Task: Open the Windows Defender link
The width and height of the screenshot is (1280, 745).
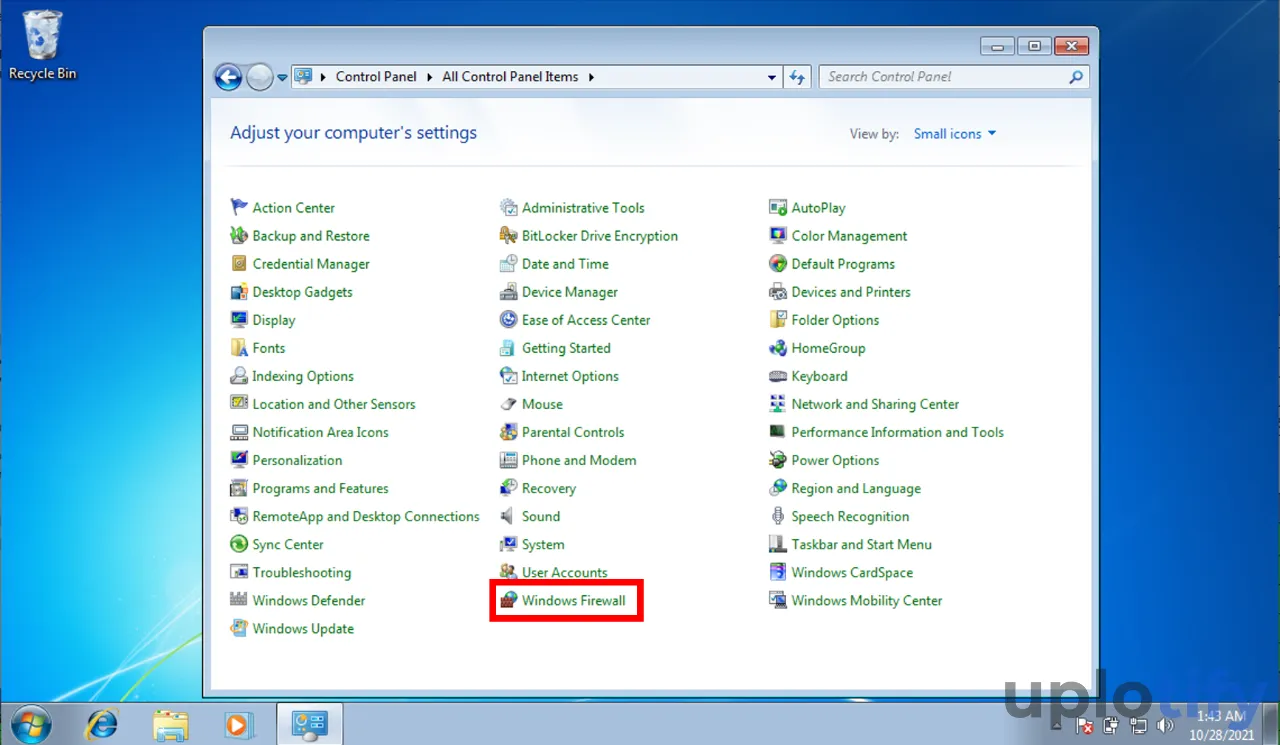Action: (308, 600)
